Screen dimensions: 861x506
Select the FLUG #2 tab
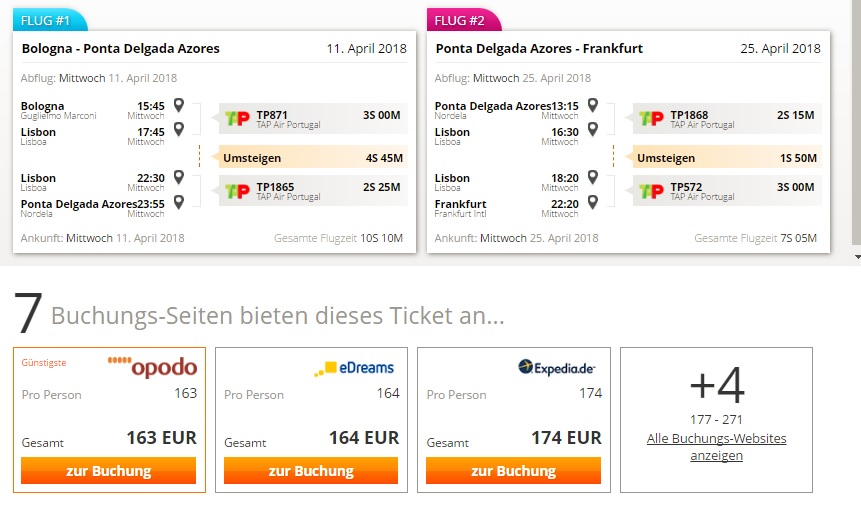pos(464,20)
